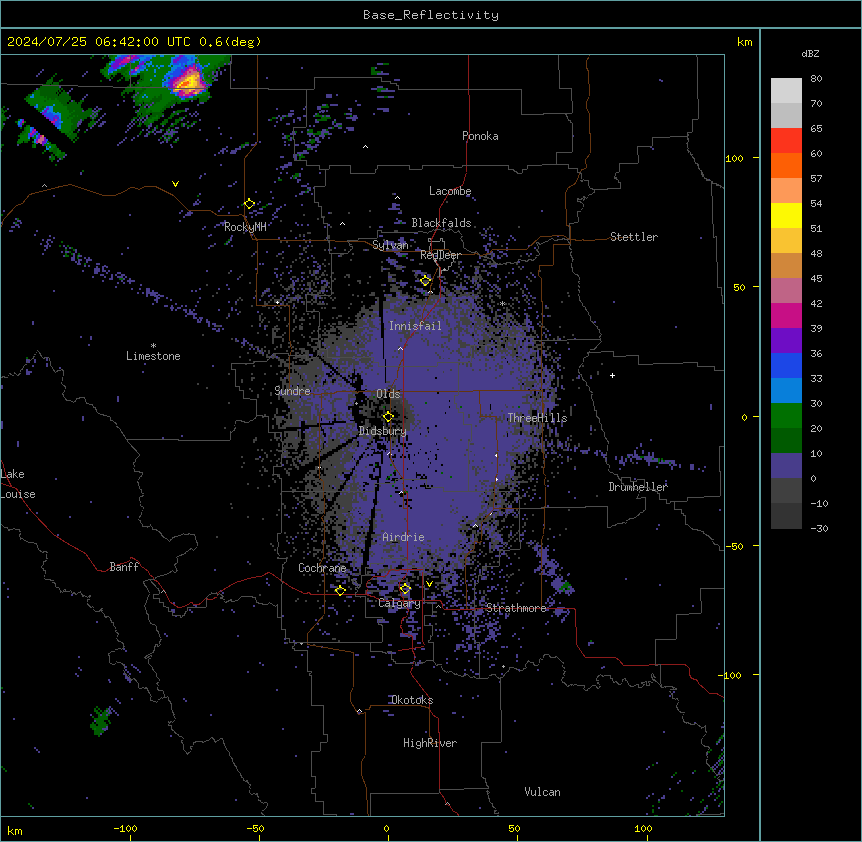Select the red 65-60 dBZ legend swatch
This screenshot has width=862, height=842.
point(786,141)
